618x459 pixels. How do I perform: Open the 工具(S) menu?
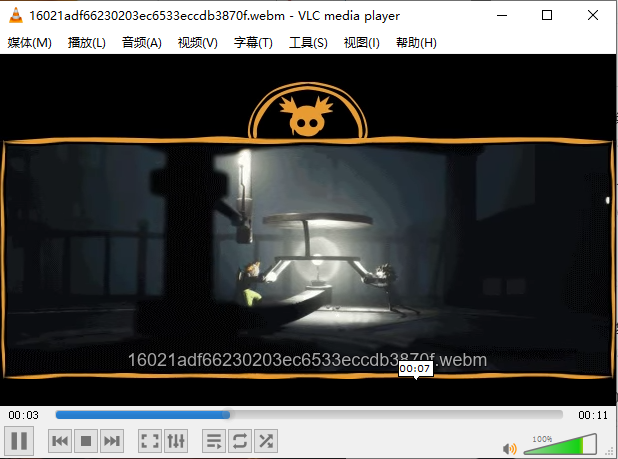307,42
